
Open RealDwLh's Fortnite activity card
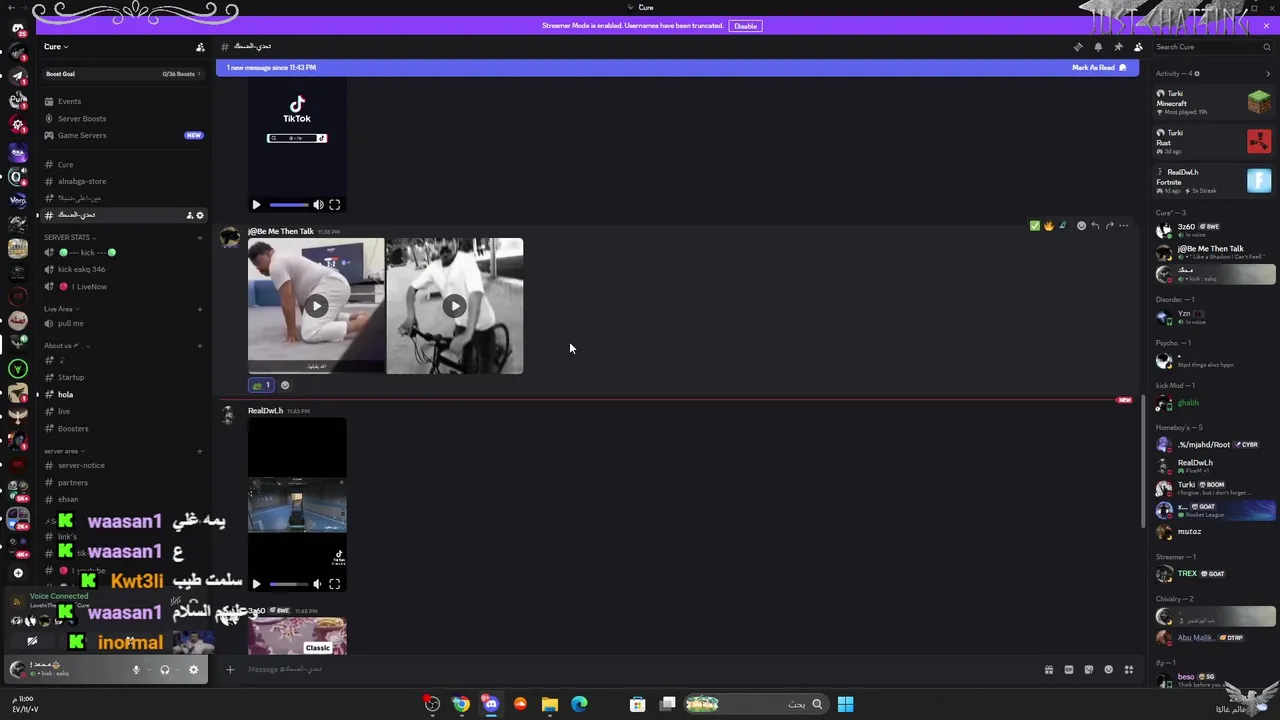[1213, 181]
